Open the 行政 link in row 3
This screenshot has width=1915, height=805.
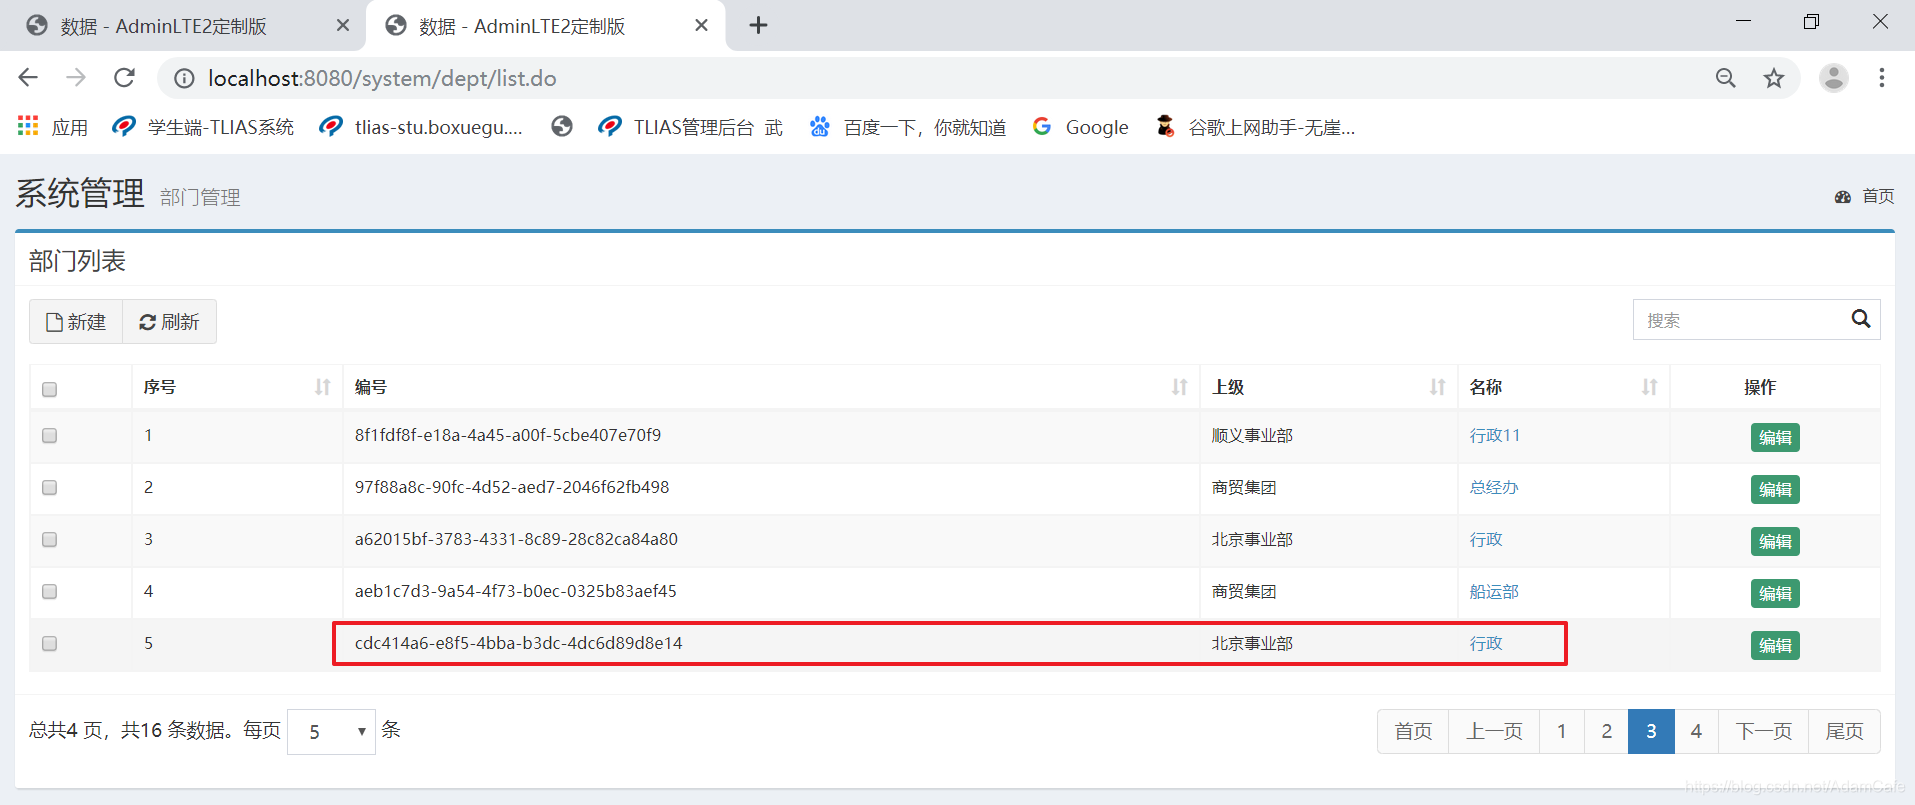coord(1486,539)
